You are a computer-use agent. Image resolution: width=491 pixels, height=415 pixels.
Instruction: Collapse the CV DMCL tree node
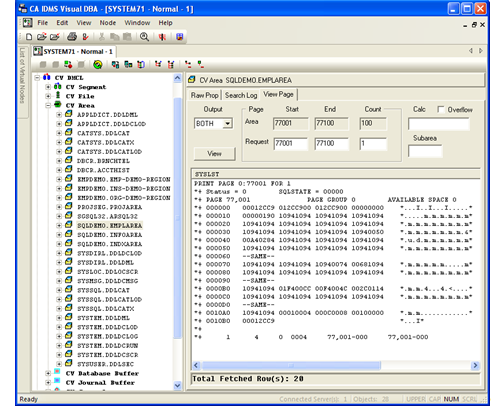click(37, 78)
